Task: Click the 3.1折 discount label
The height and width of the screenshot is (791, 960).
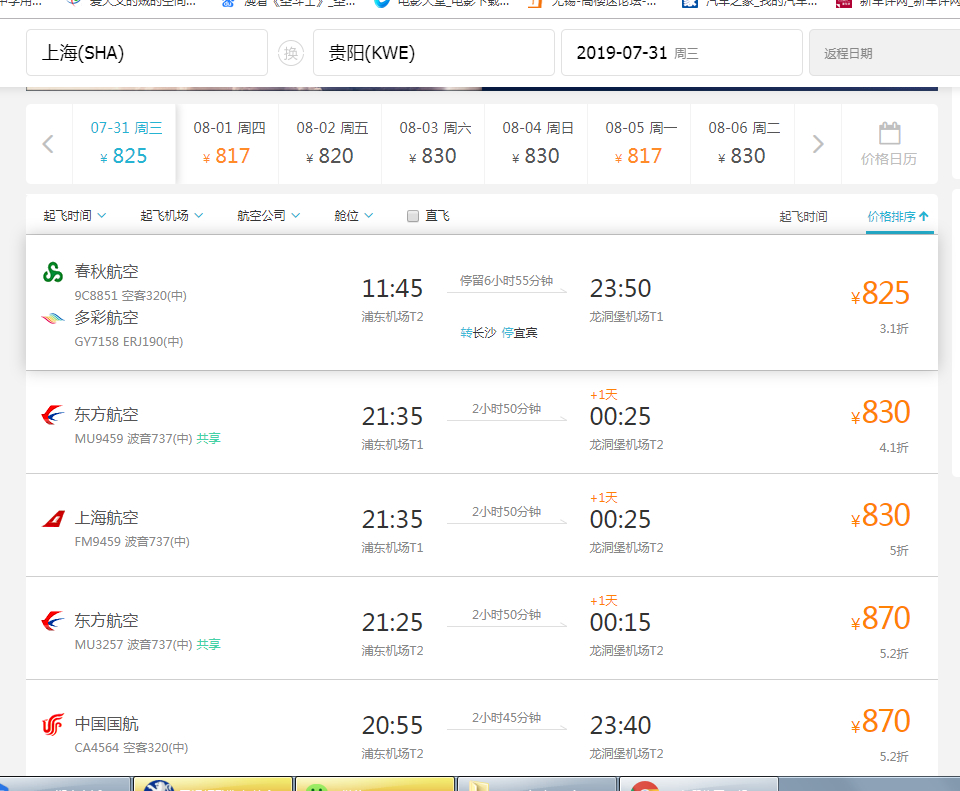Action: click(x=894, y=329)
